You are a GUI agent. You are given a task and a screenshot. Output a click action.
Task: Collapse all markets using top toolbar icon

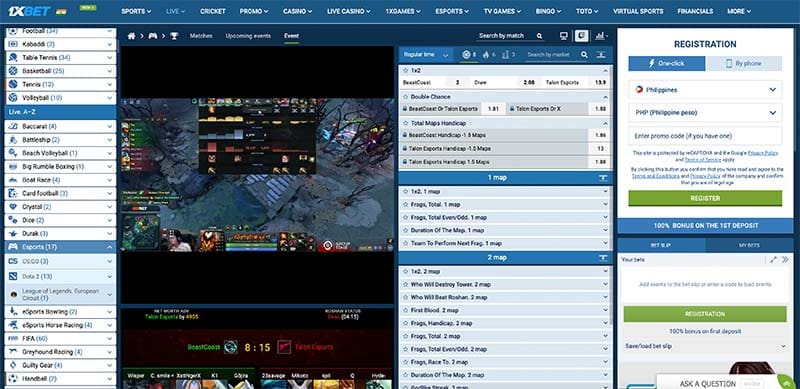pyautogui.click(x=602, y=55)
